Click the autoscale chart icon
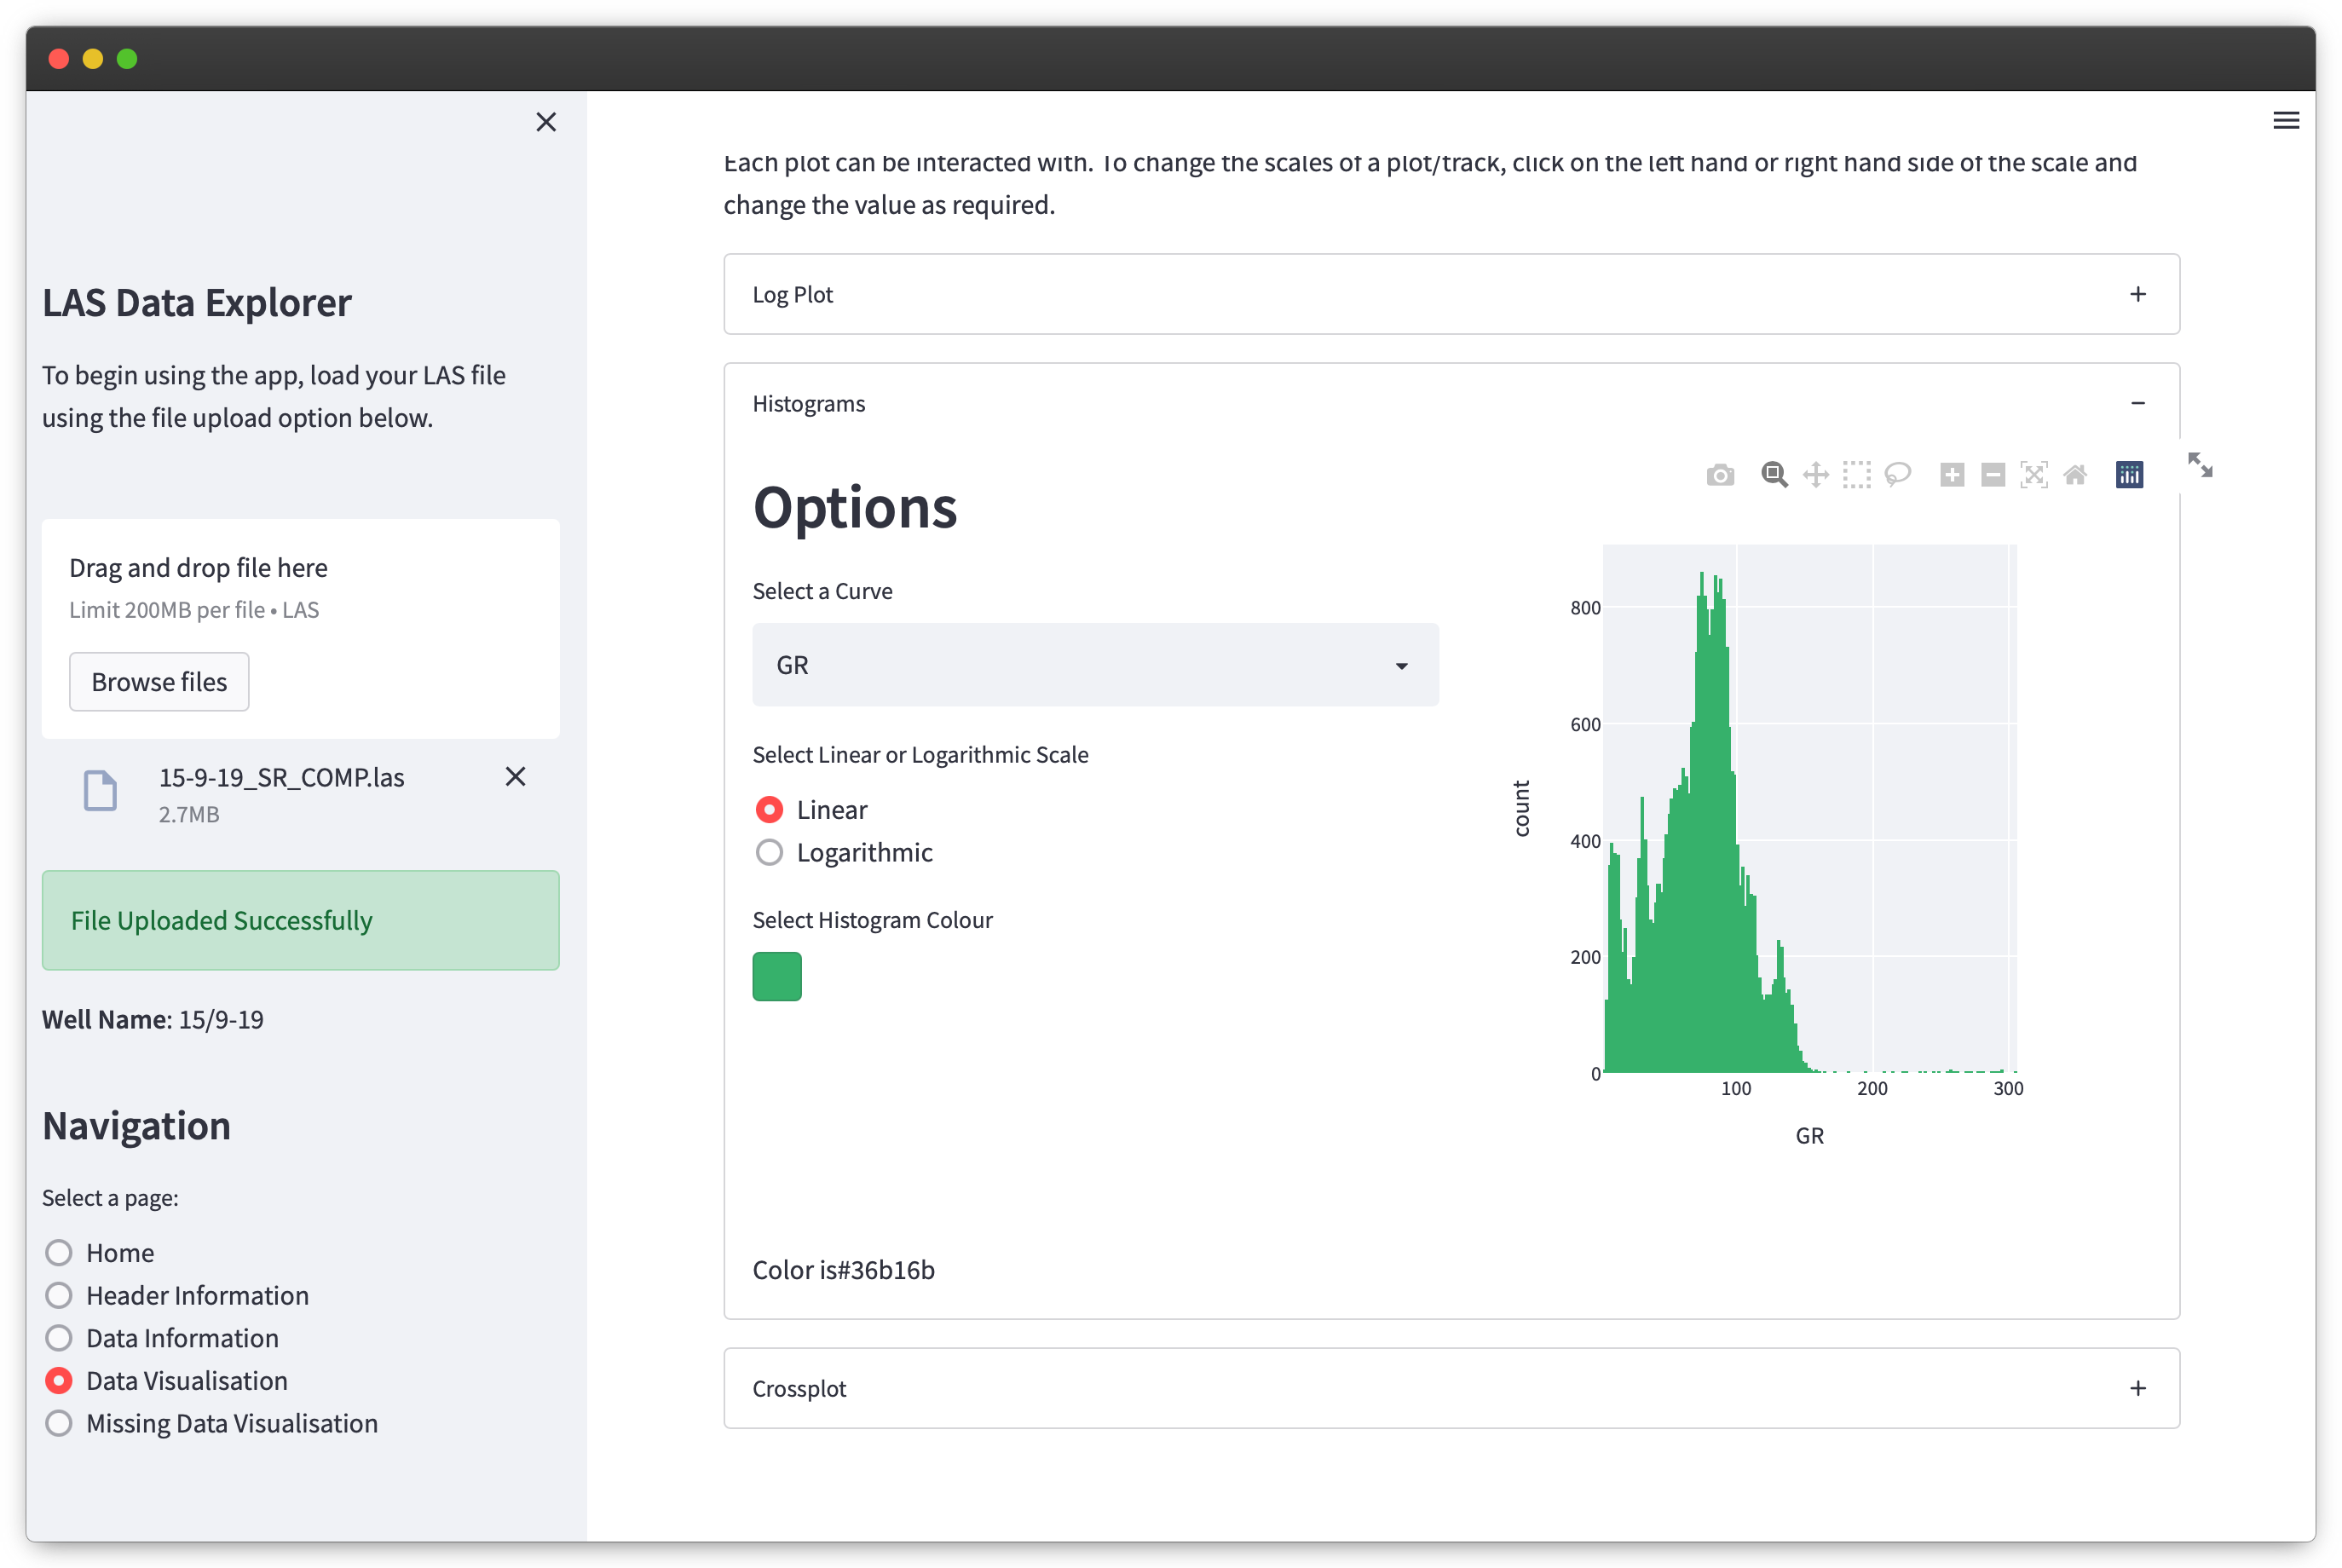The image size is (2342, 1568). pos(2033,475)
